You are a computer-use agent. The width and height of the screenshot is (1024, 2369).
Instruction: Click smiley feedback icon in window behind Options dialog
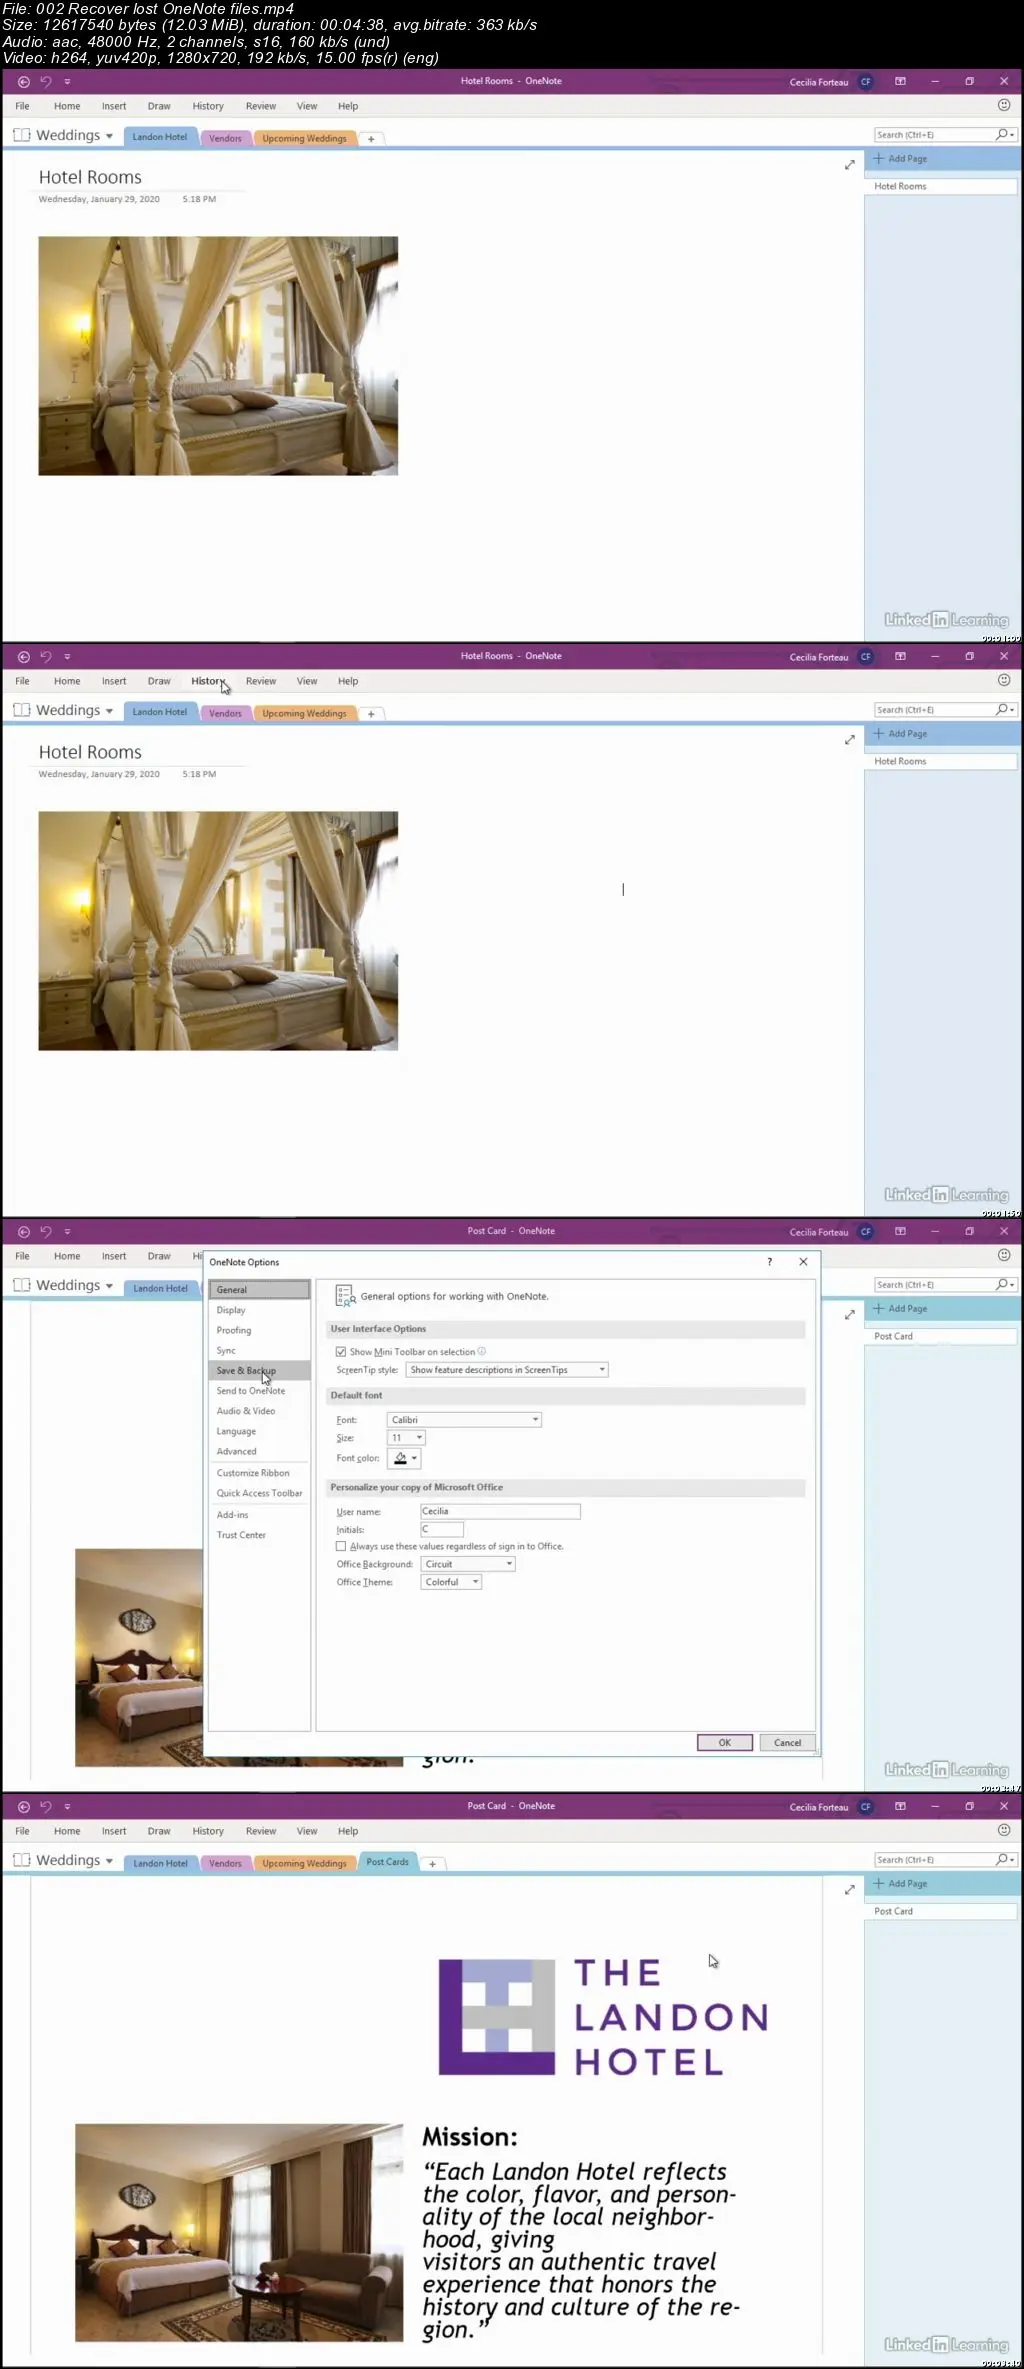pyautogui.click(x=1004, y=1255)
